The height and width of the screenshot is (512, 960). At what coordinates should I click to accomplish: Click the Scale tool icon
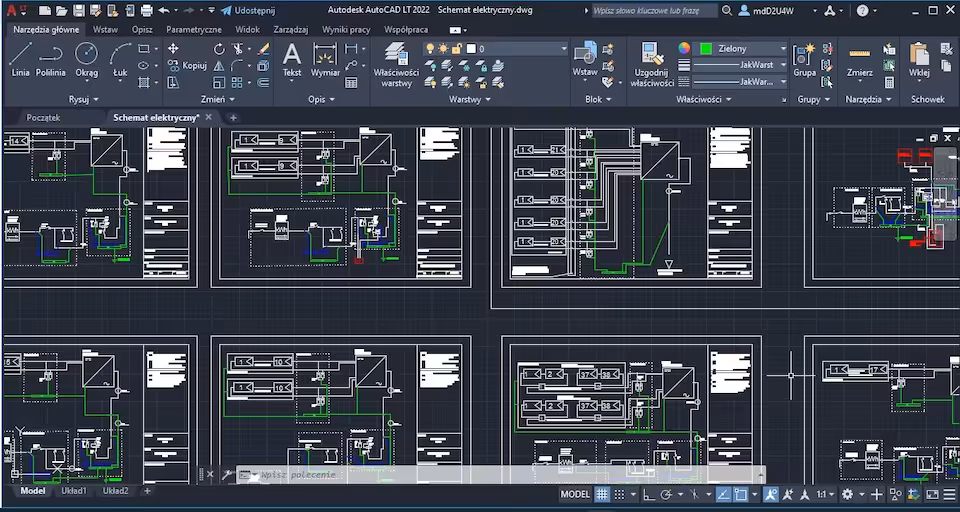point(219,82)
